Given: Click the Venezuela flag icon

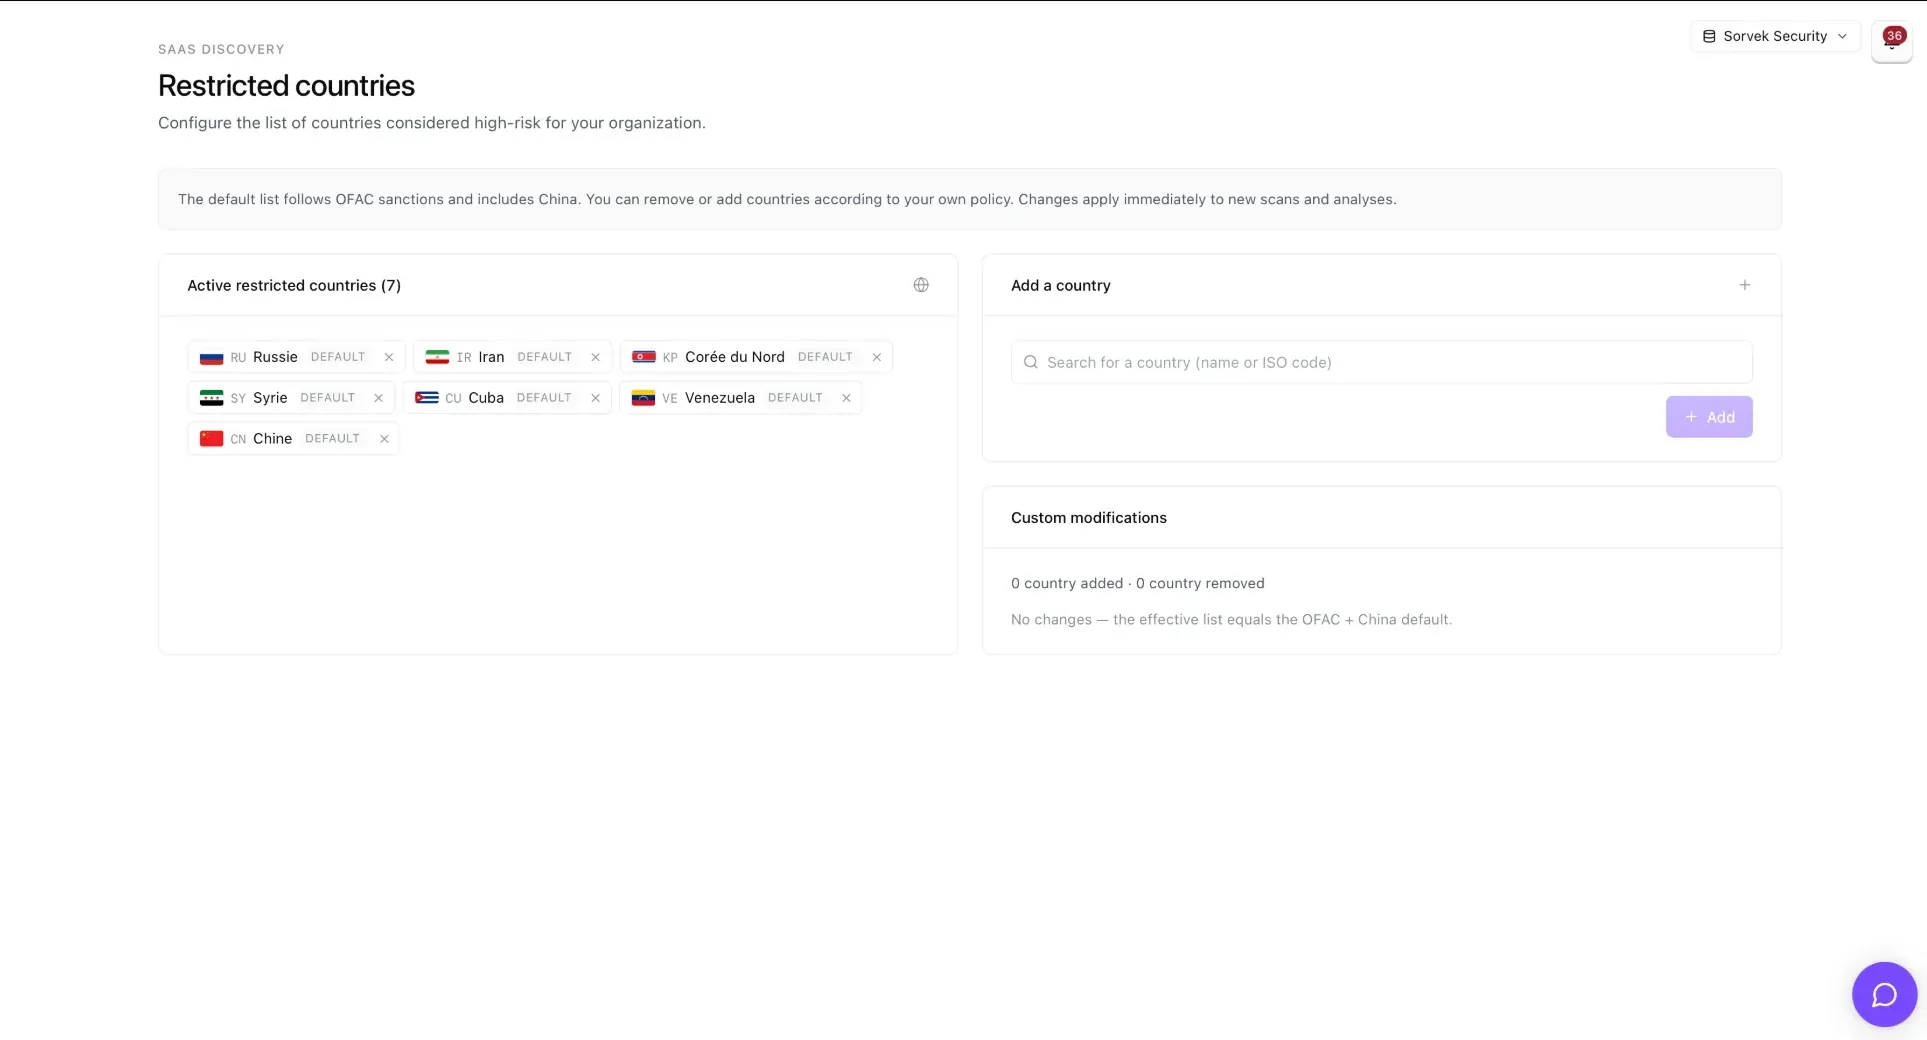Looking at the screenshot, I should click(643, 398).
